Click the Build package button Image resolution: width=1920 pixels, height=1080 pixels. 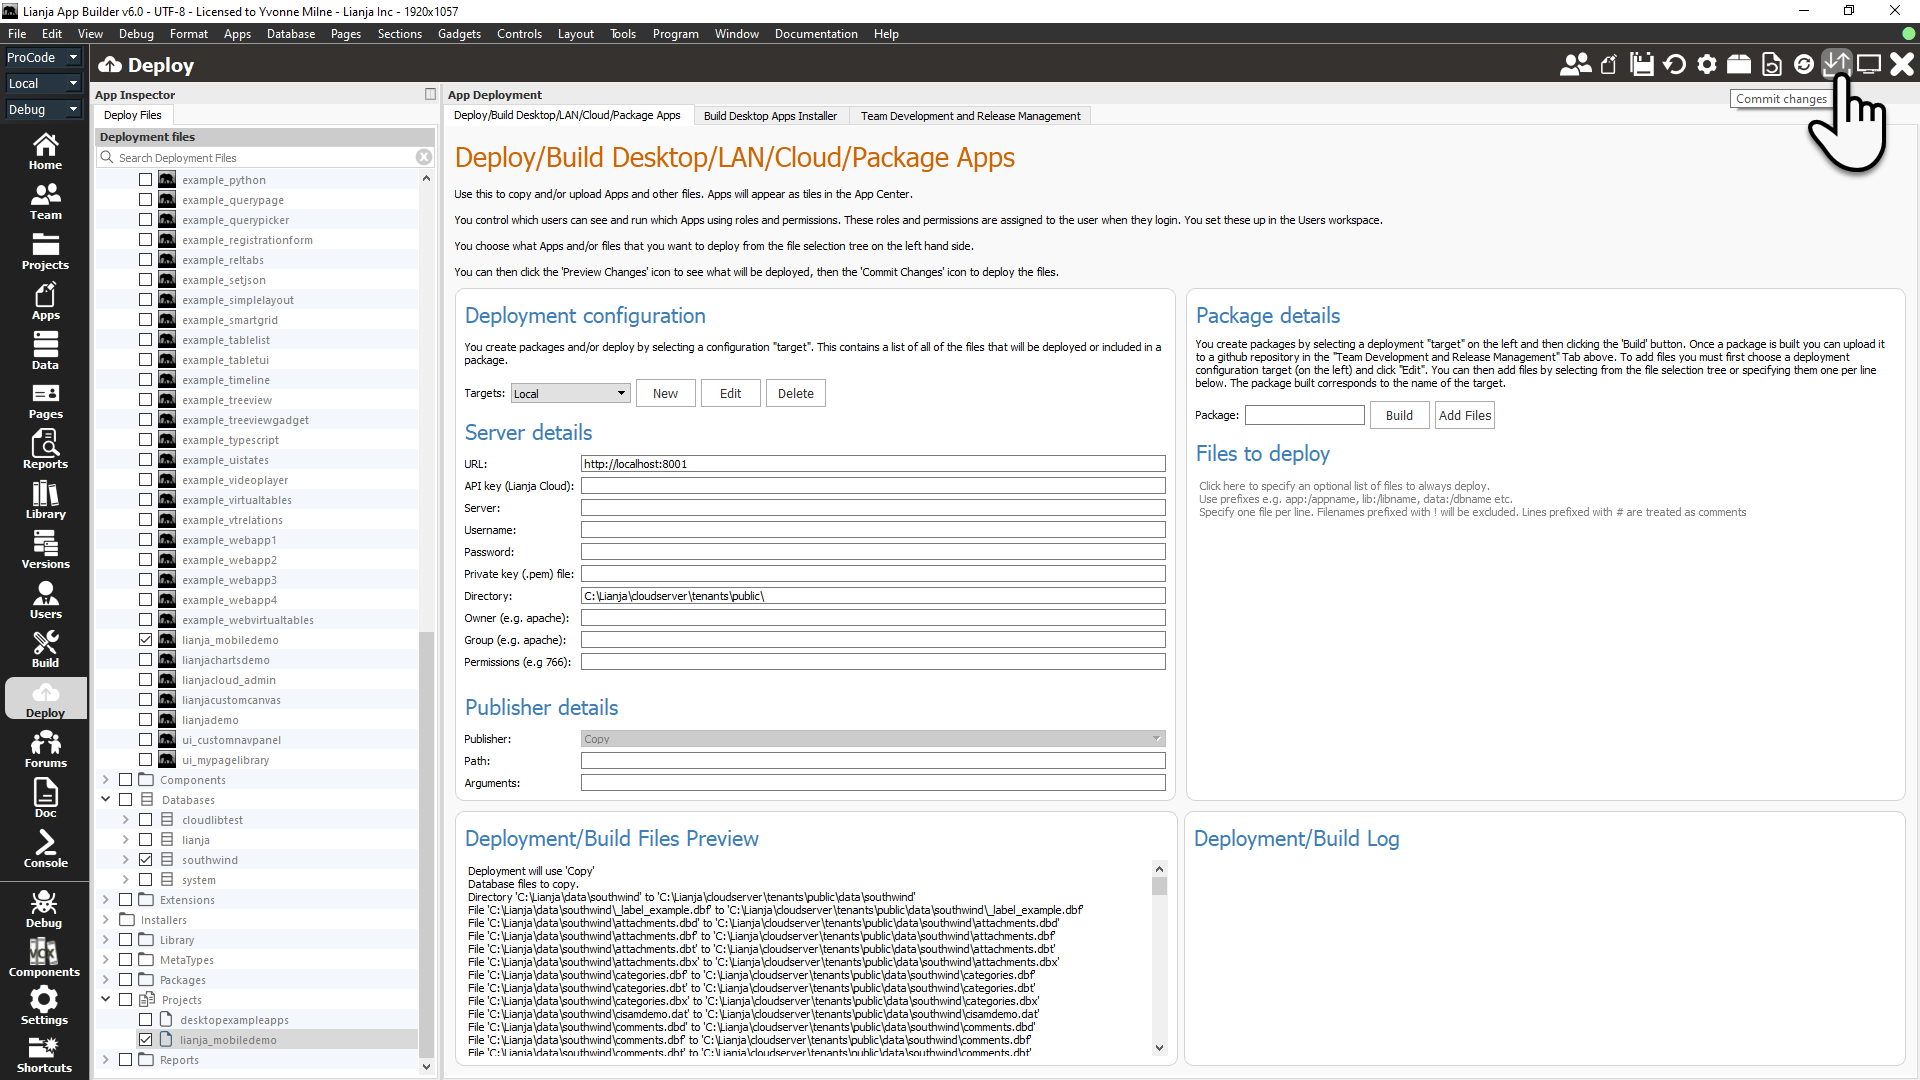pyautogui.click(x=1399, y=416)
